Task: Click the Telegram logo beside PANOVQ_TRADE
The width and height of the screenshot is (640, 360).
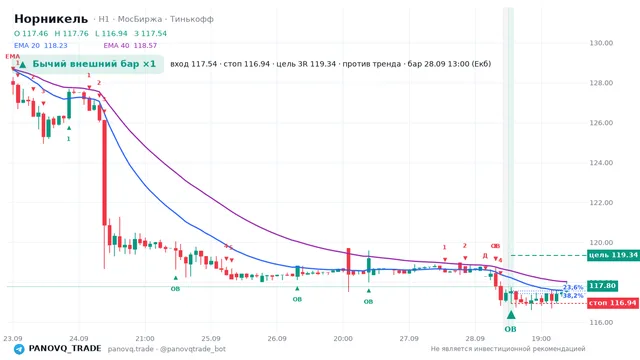Action: (x=19, y=349)
